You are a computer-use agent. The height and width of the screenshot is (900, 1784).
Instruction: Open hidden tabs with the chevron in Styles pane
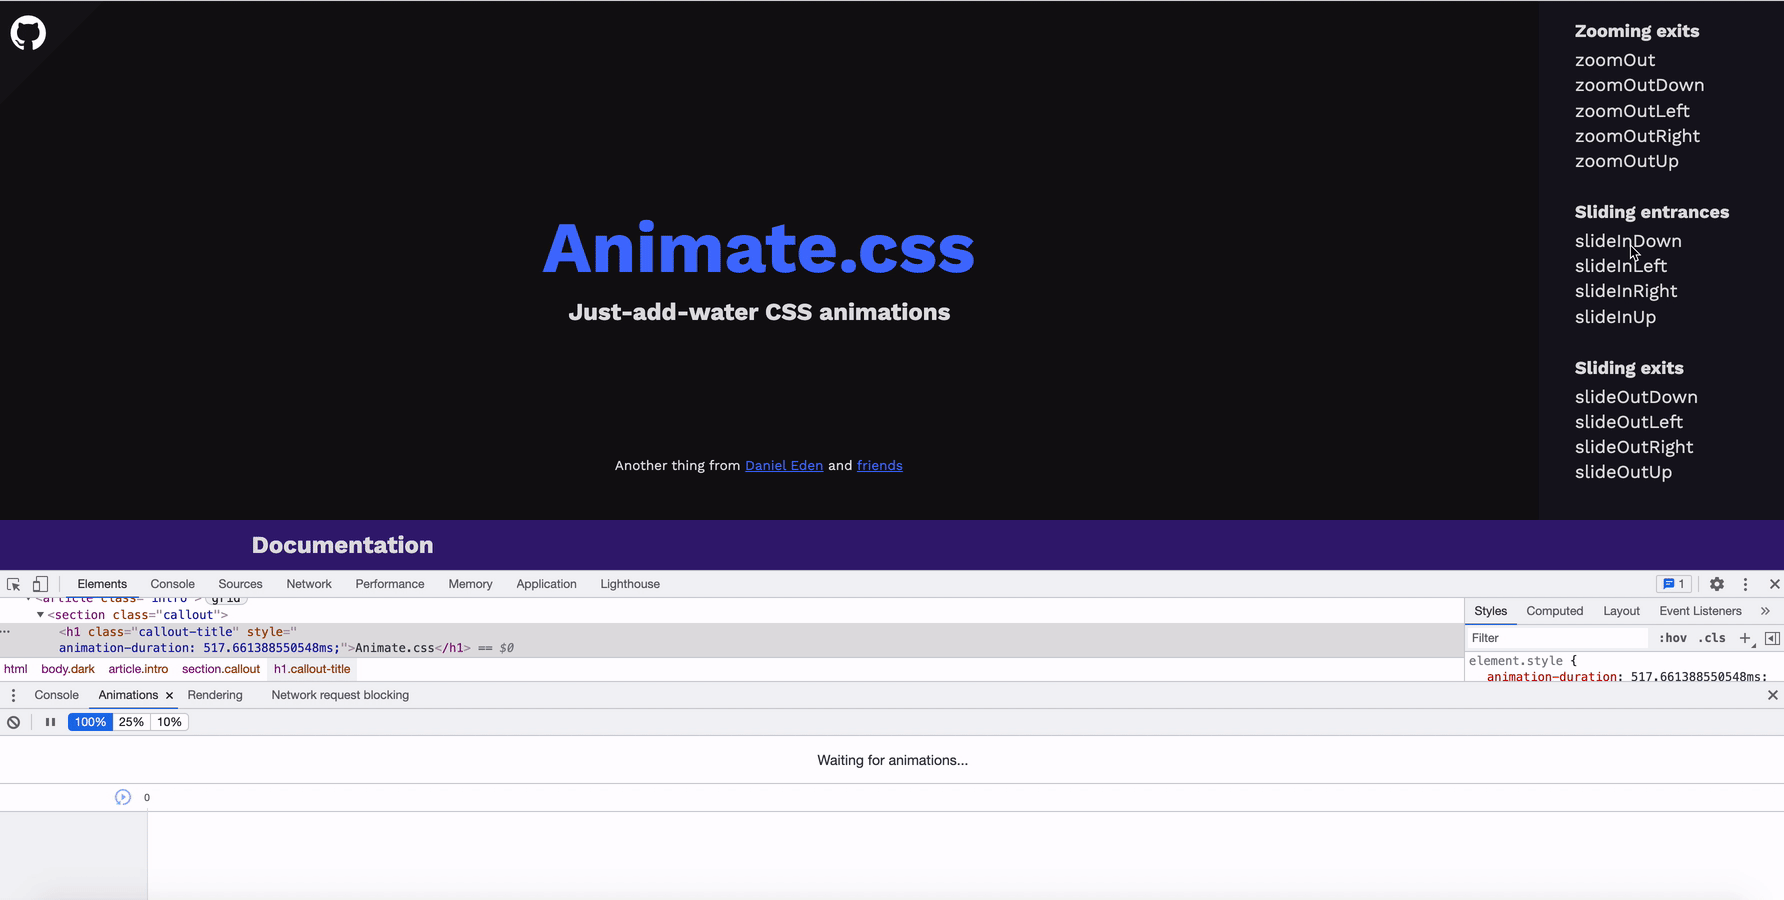point(1765,611)
